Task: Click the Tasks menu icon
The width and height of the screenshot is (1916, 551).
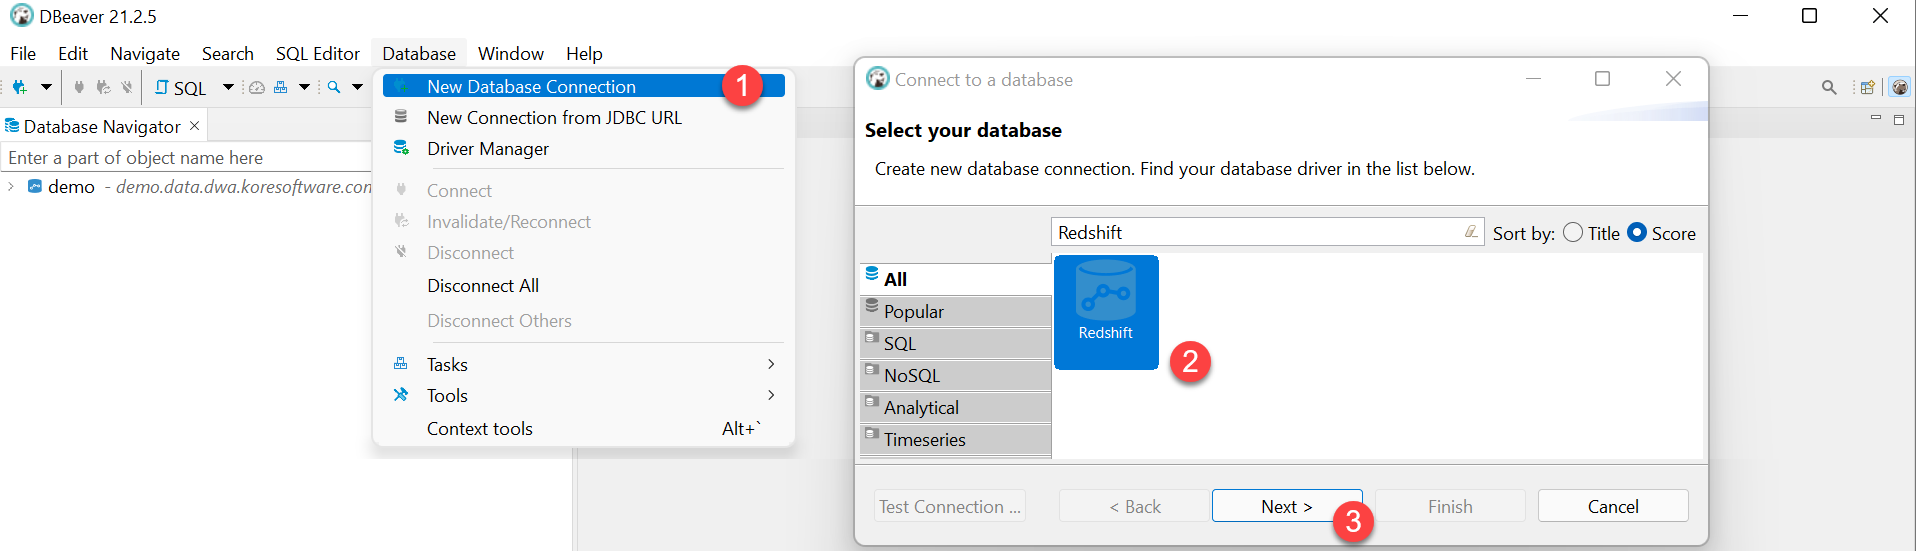Action: pos(401,364)
